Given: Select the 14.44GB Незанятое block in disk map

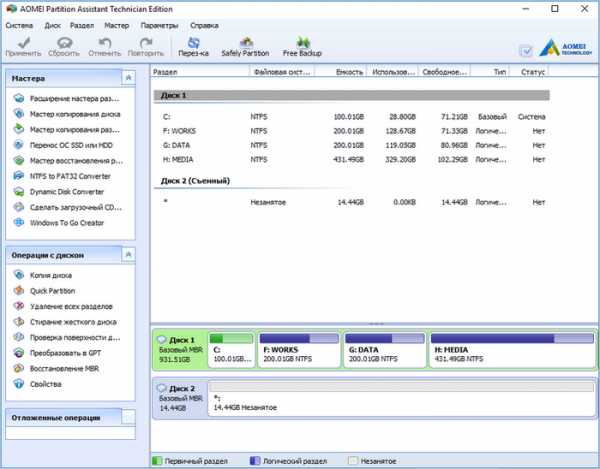Looking at the screenshot, I should (401, 397).
